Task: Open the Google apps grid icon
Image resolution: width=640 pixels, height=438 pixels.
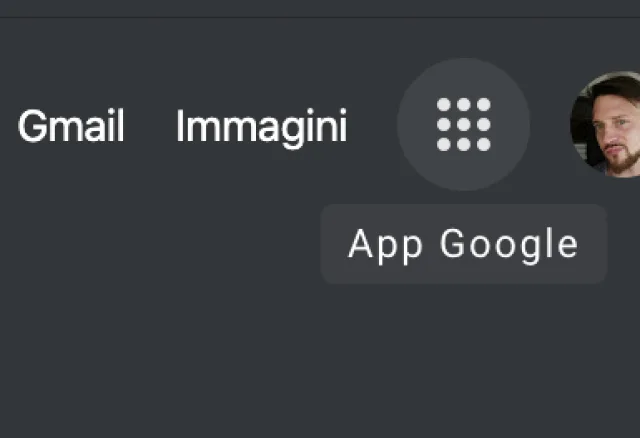Action: (463, 125)
